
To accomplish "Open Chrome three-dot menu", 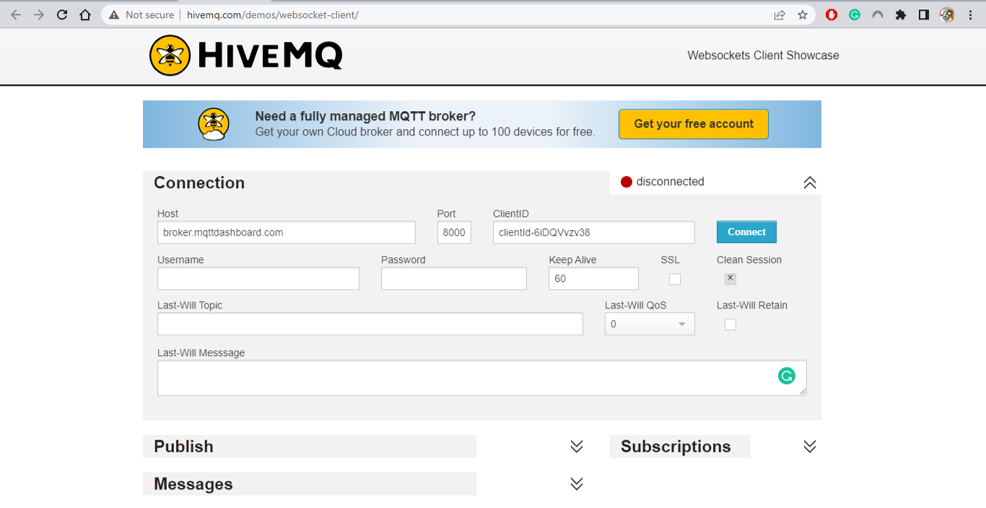I will click(x=970, y=15).
